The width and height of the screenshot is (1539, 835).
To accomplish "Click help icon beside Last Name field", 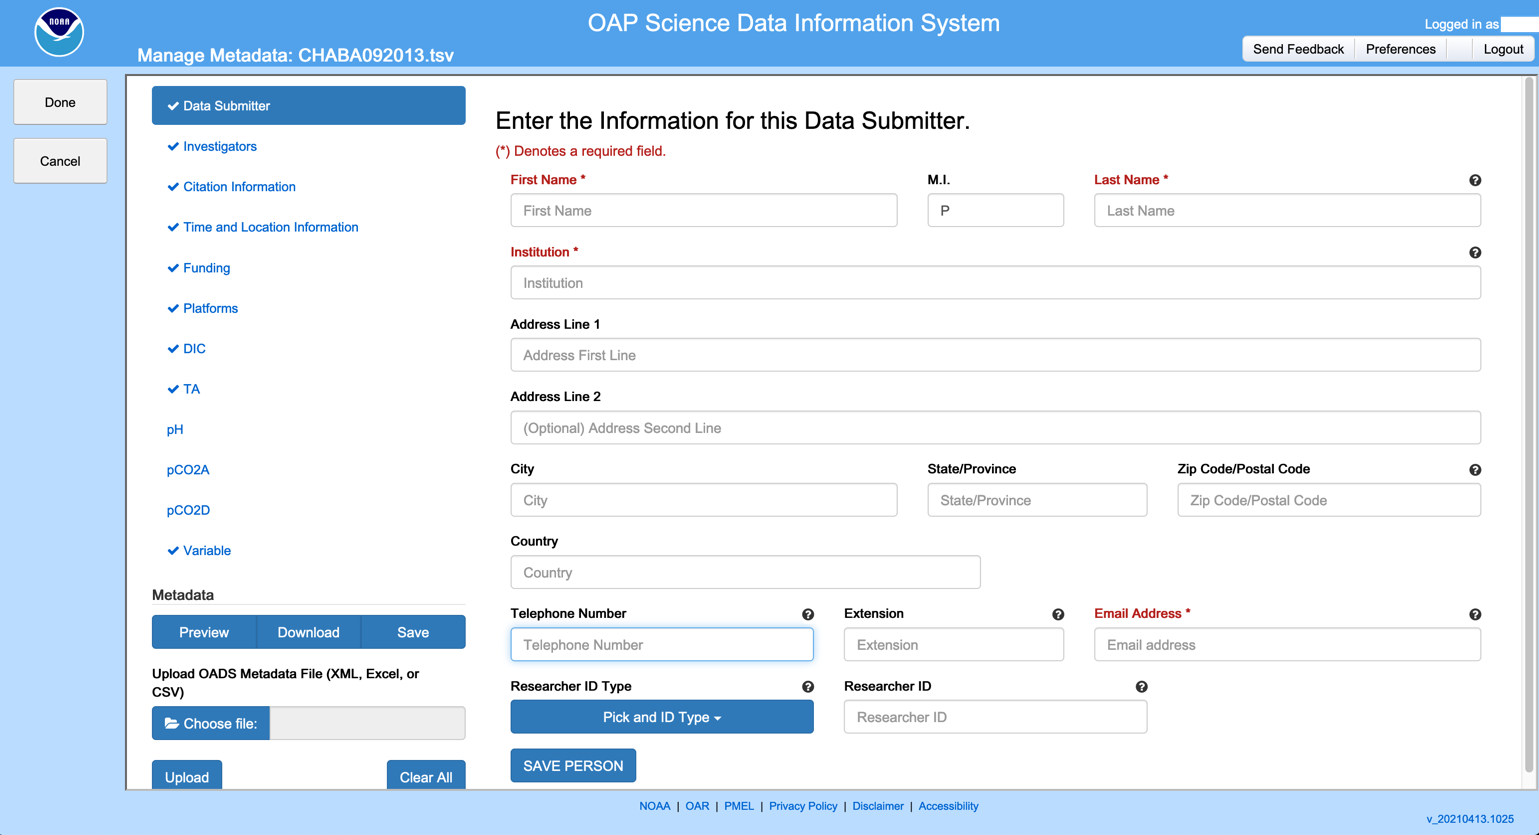I will coord(1474,180).
